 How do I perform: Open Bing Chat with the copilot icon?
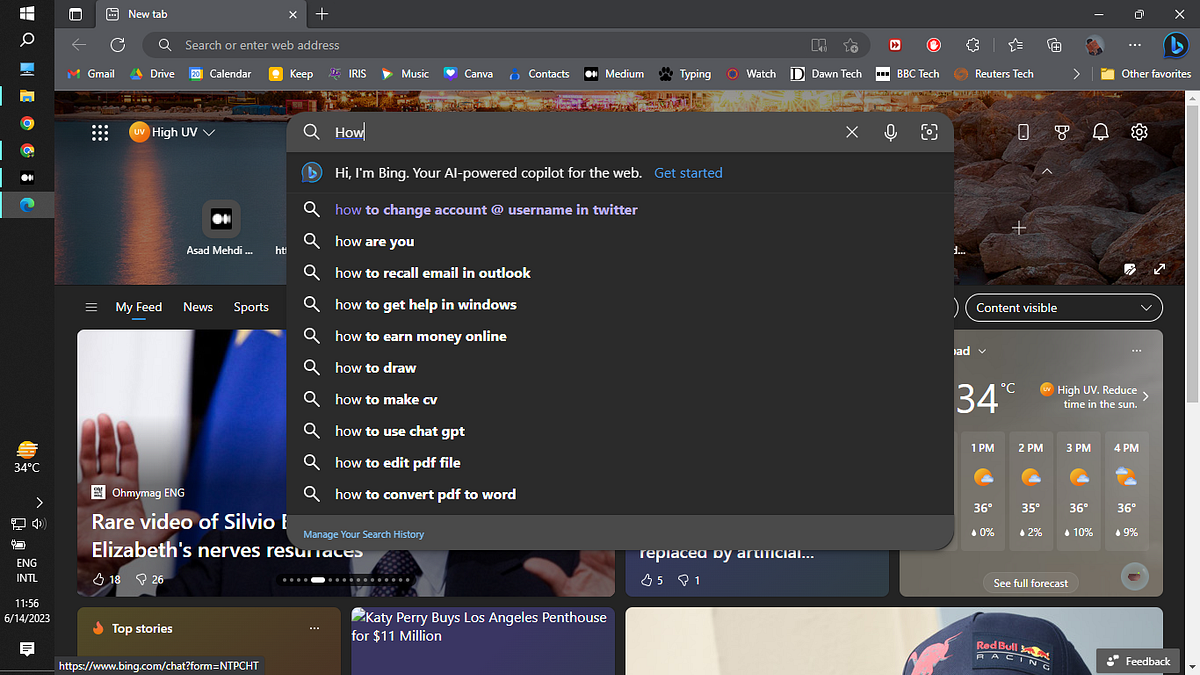(1176, 45)
